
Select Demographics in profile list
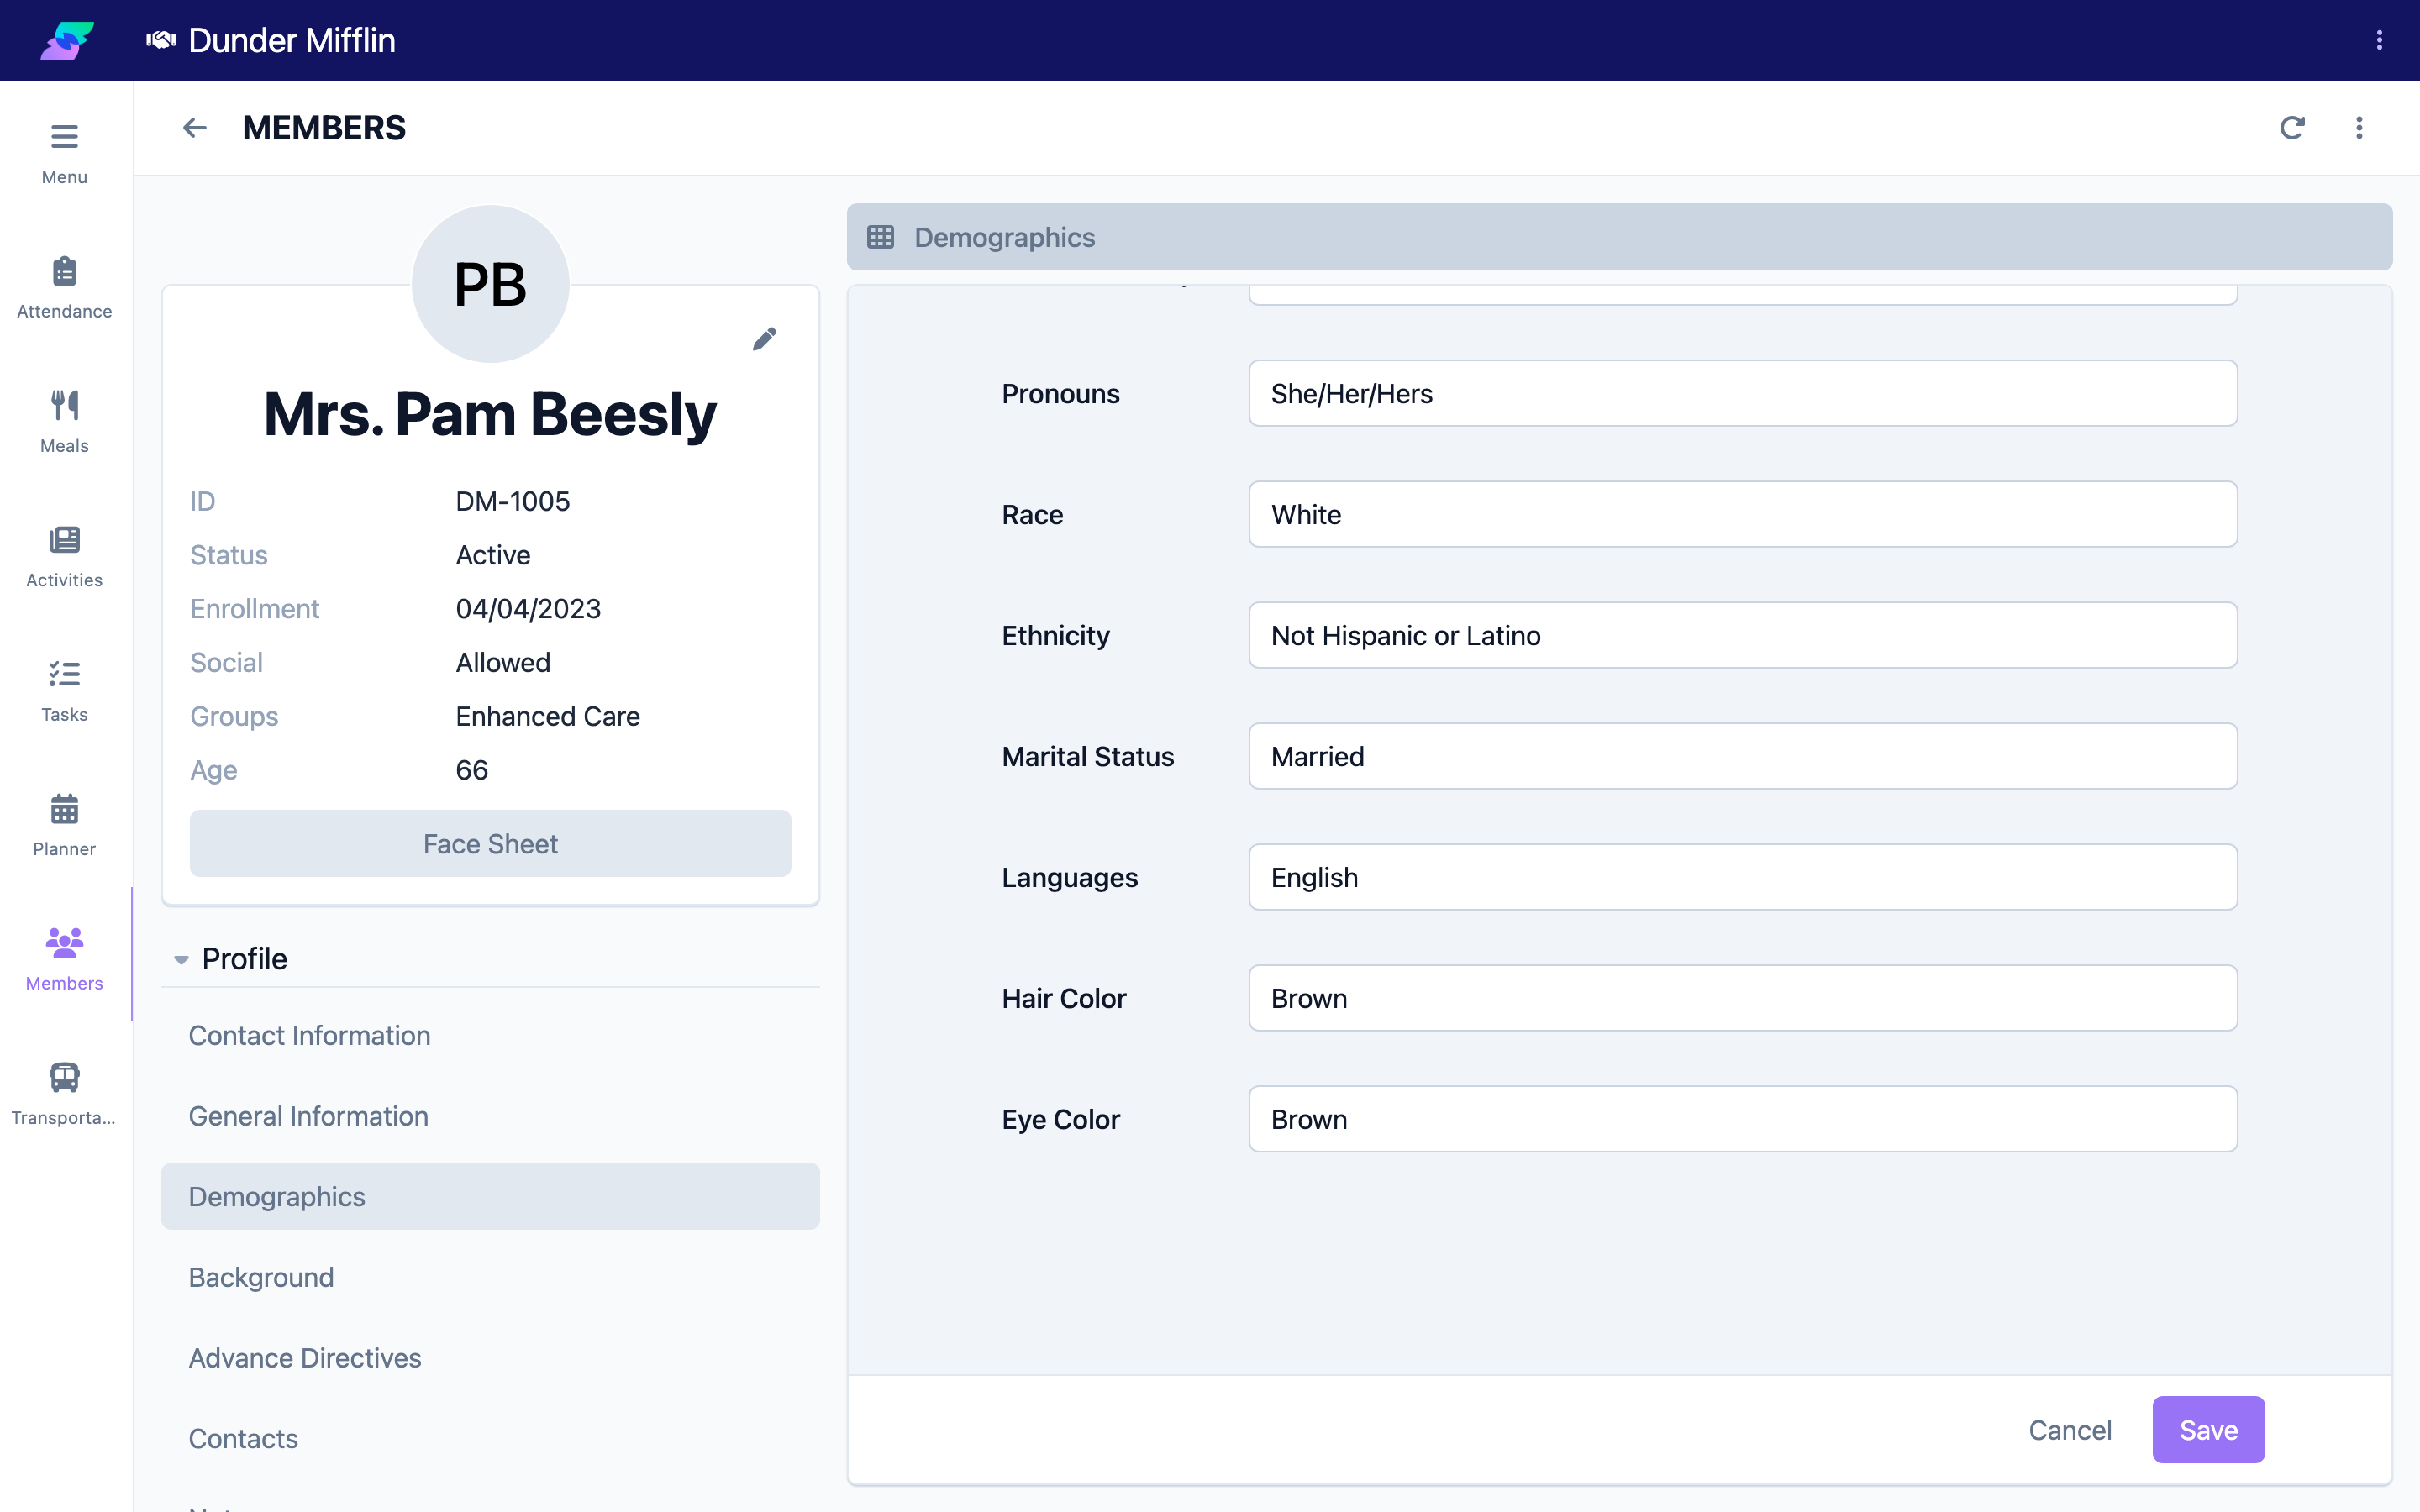[490, 1196]
